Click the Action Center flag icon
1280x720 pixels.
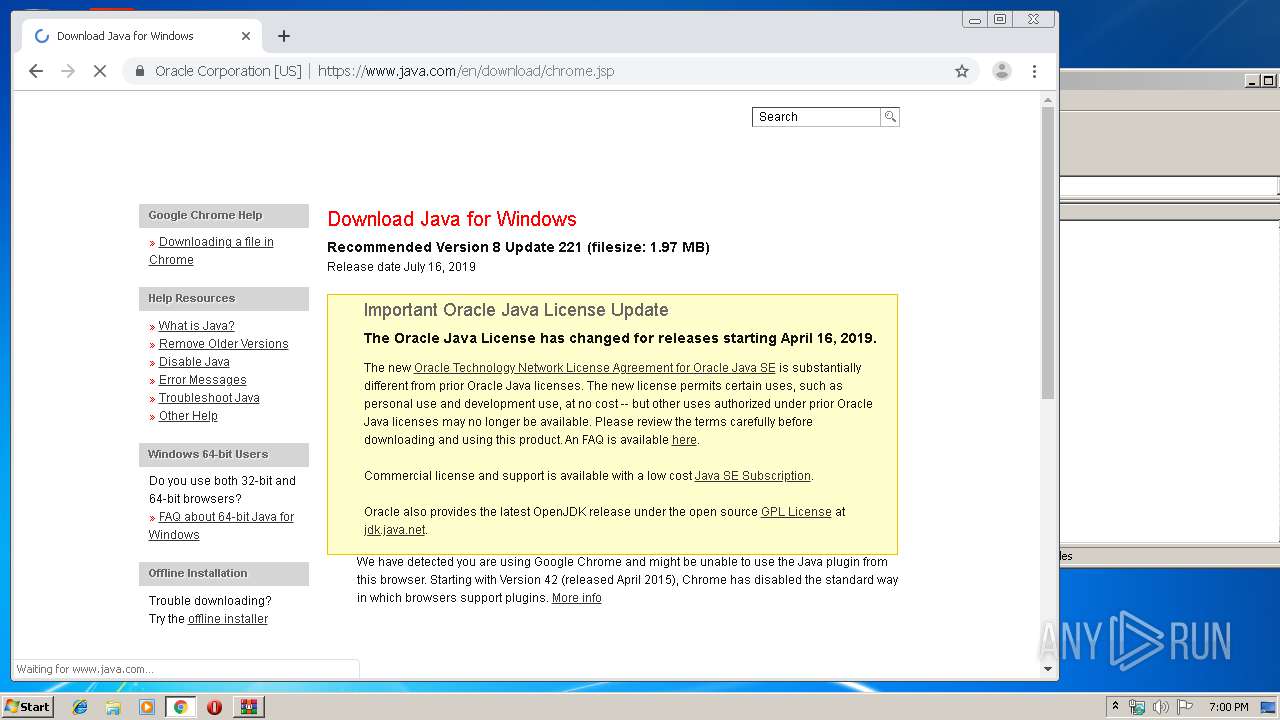(1185, 707)
